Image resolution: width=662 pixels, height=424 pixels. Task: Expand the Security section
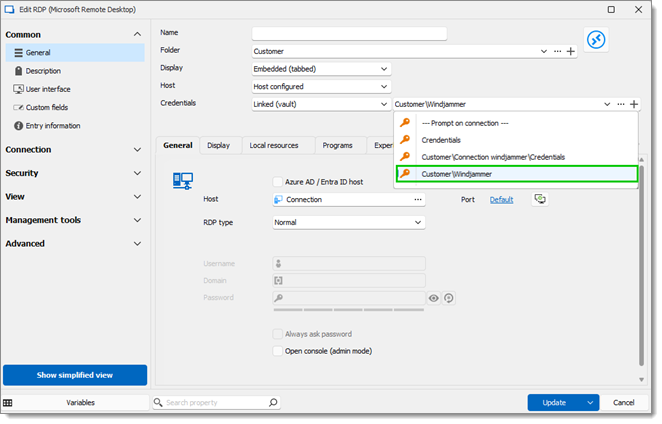(73, 173)
